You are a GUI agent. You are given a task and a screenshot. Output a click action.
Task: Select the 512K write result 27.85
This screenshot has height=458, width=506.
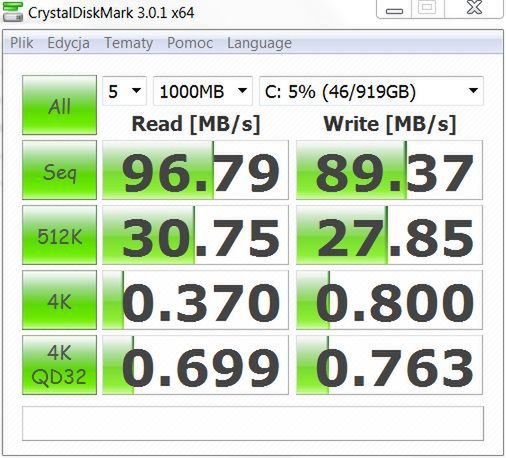click(x=389, y=235)
